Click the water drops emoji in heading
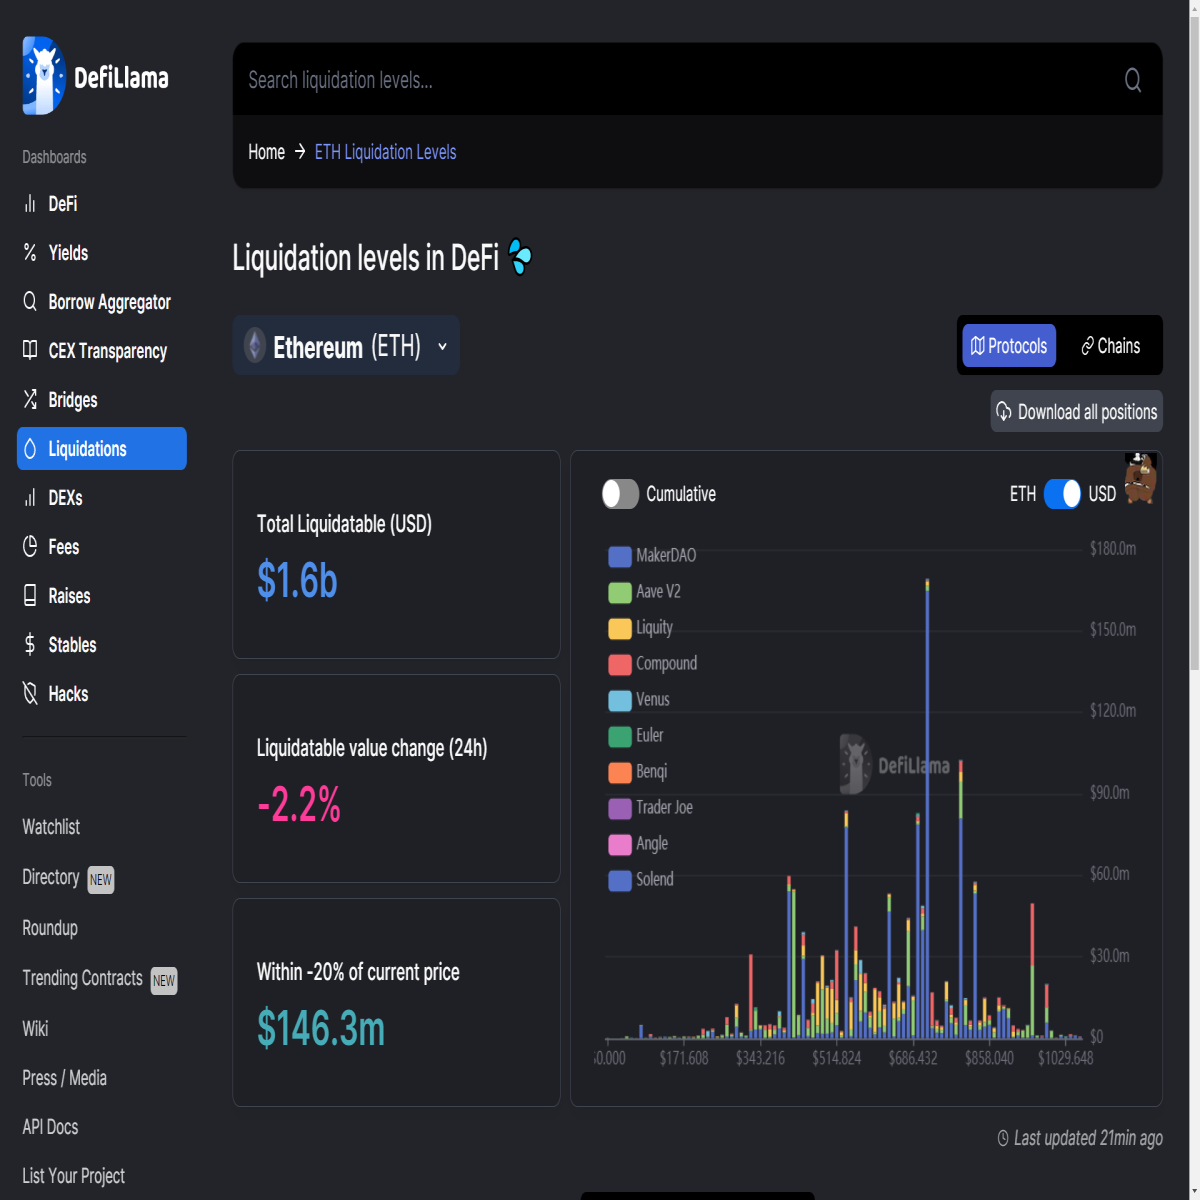This screenshot has height=1200, width=1200. point(520,257)
